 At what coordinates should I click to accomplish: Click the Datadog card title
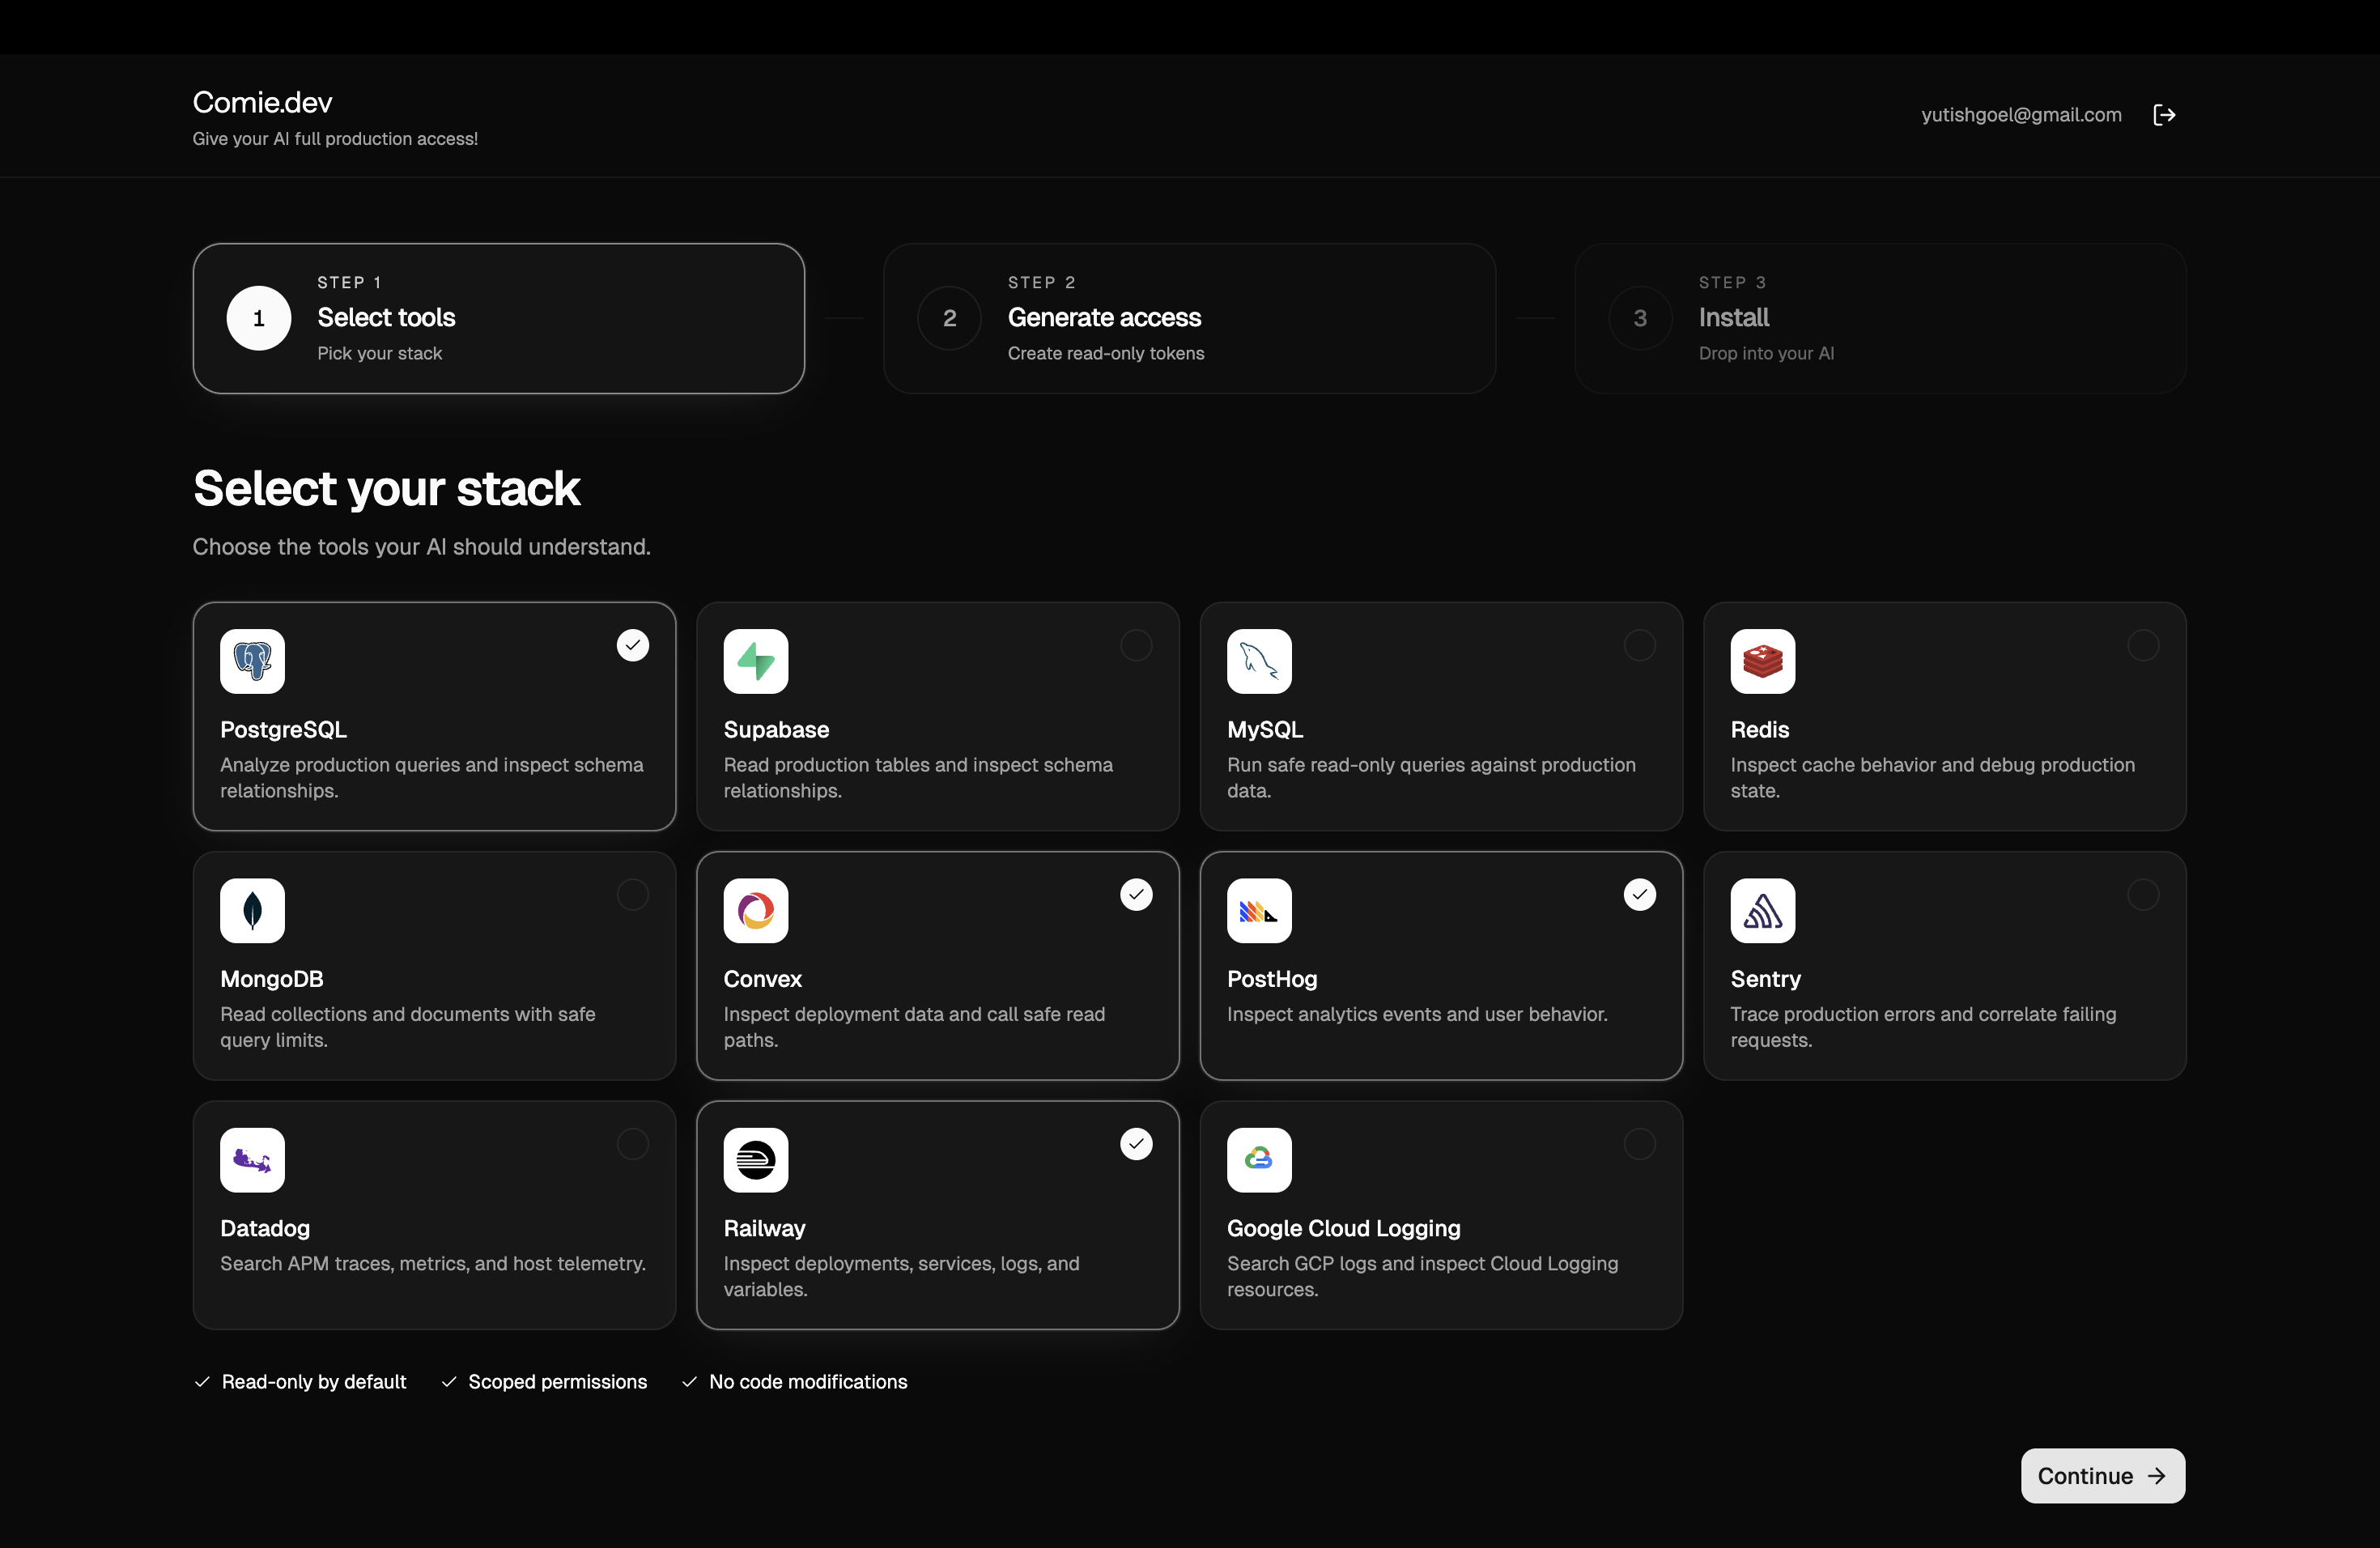click(x=265, y=1229)
